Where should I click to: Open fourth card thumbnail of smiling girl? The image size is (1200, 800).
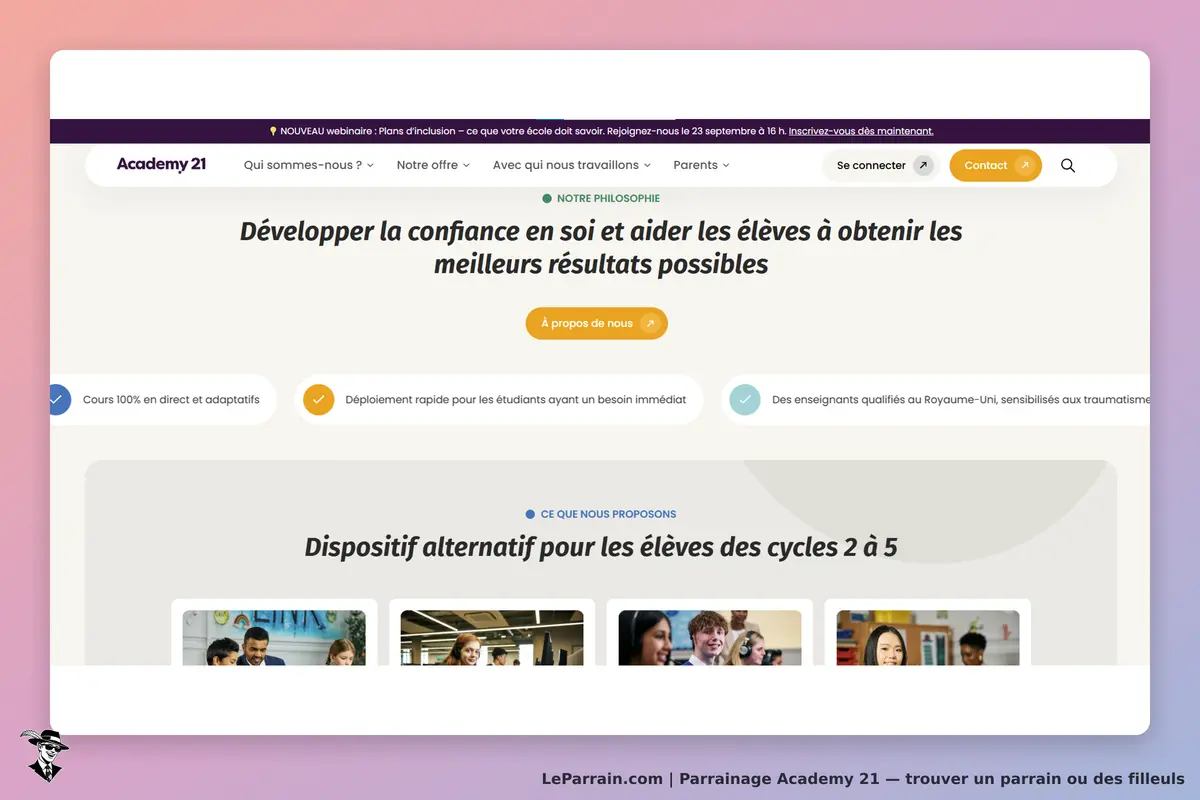tap(928, 638)
